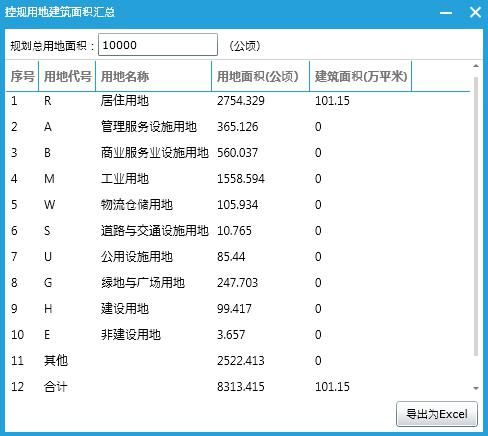Viewport: 488px width, 436px height.
Task: Select the 工业用地 cell
Action: (x=125, y=179)
